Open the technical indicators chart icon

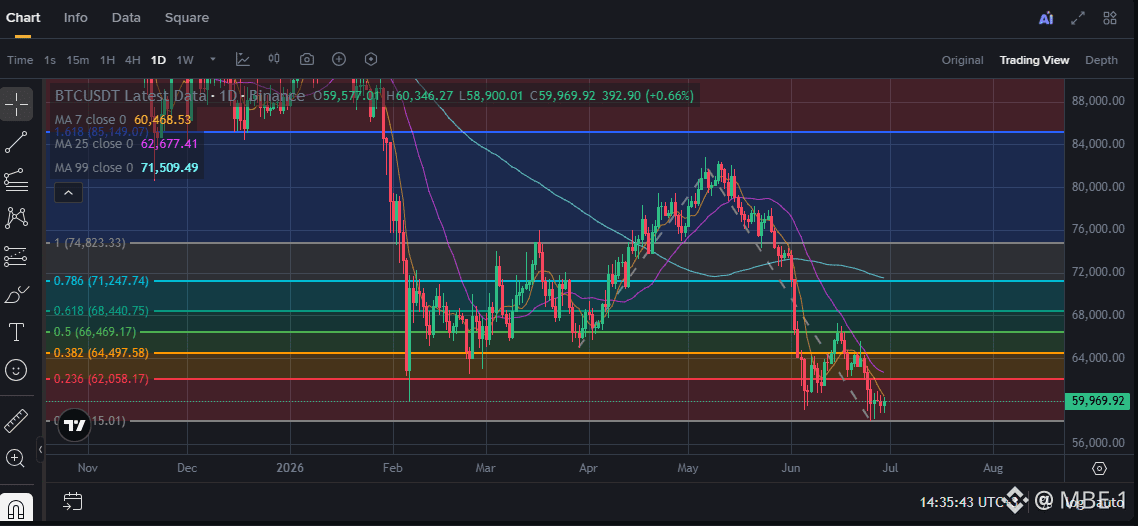[x=242, y=59]
